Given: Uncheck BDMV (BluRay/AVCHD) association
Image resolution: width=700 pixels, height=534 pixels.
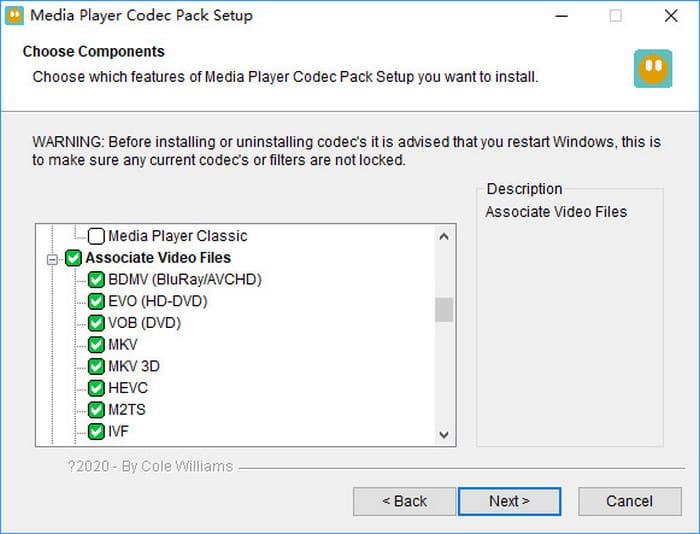Looking at the screenshot, I should tap(96, 279).
